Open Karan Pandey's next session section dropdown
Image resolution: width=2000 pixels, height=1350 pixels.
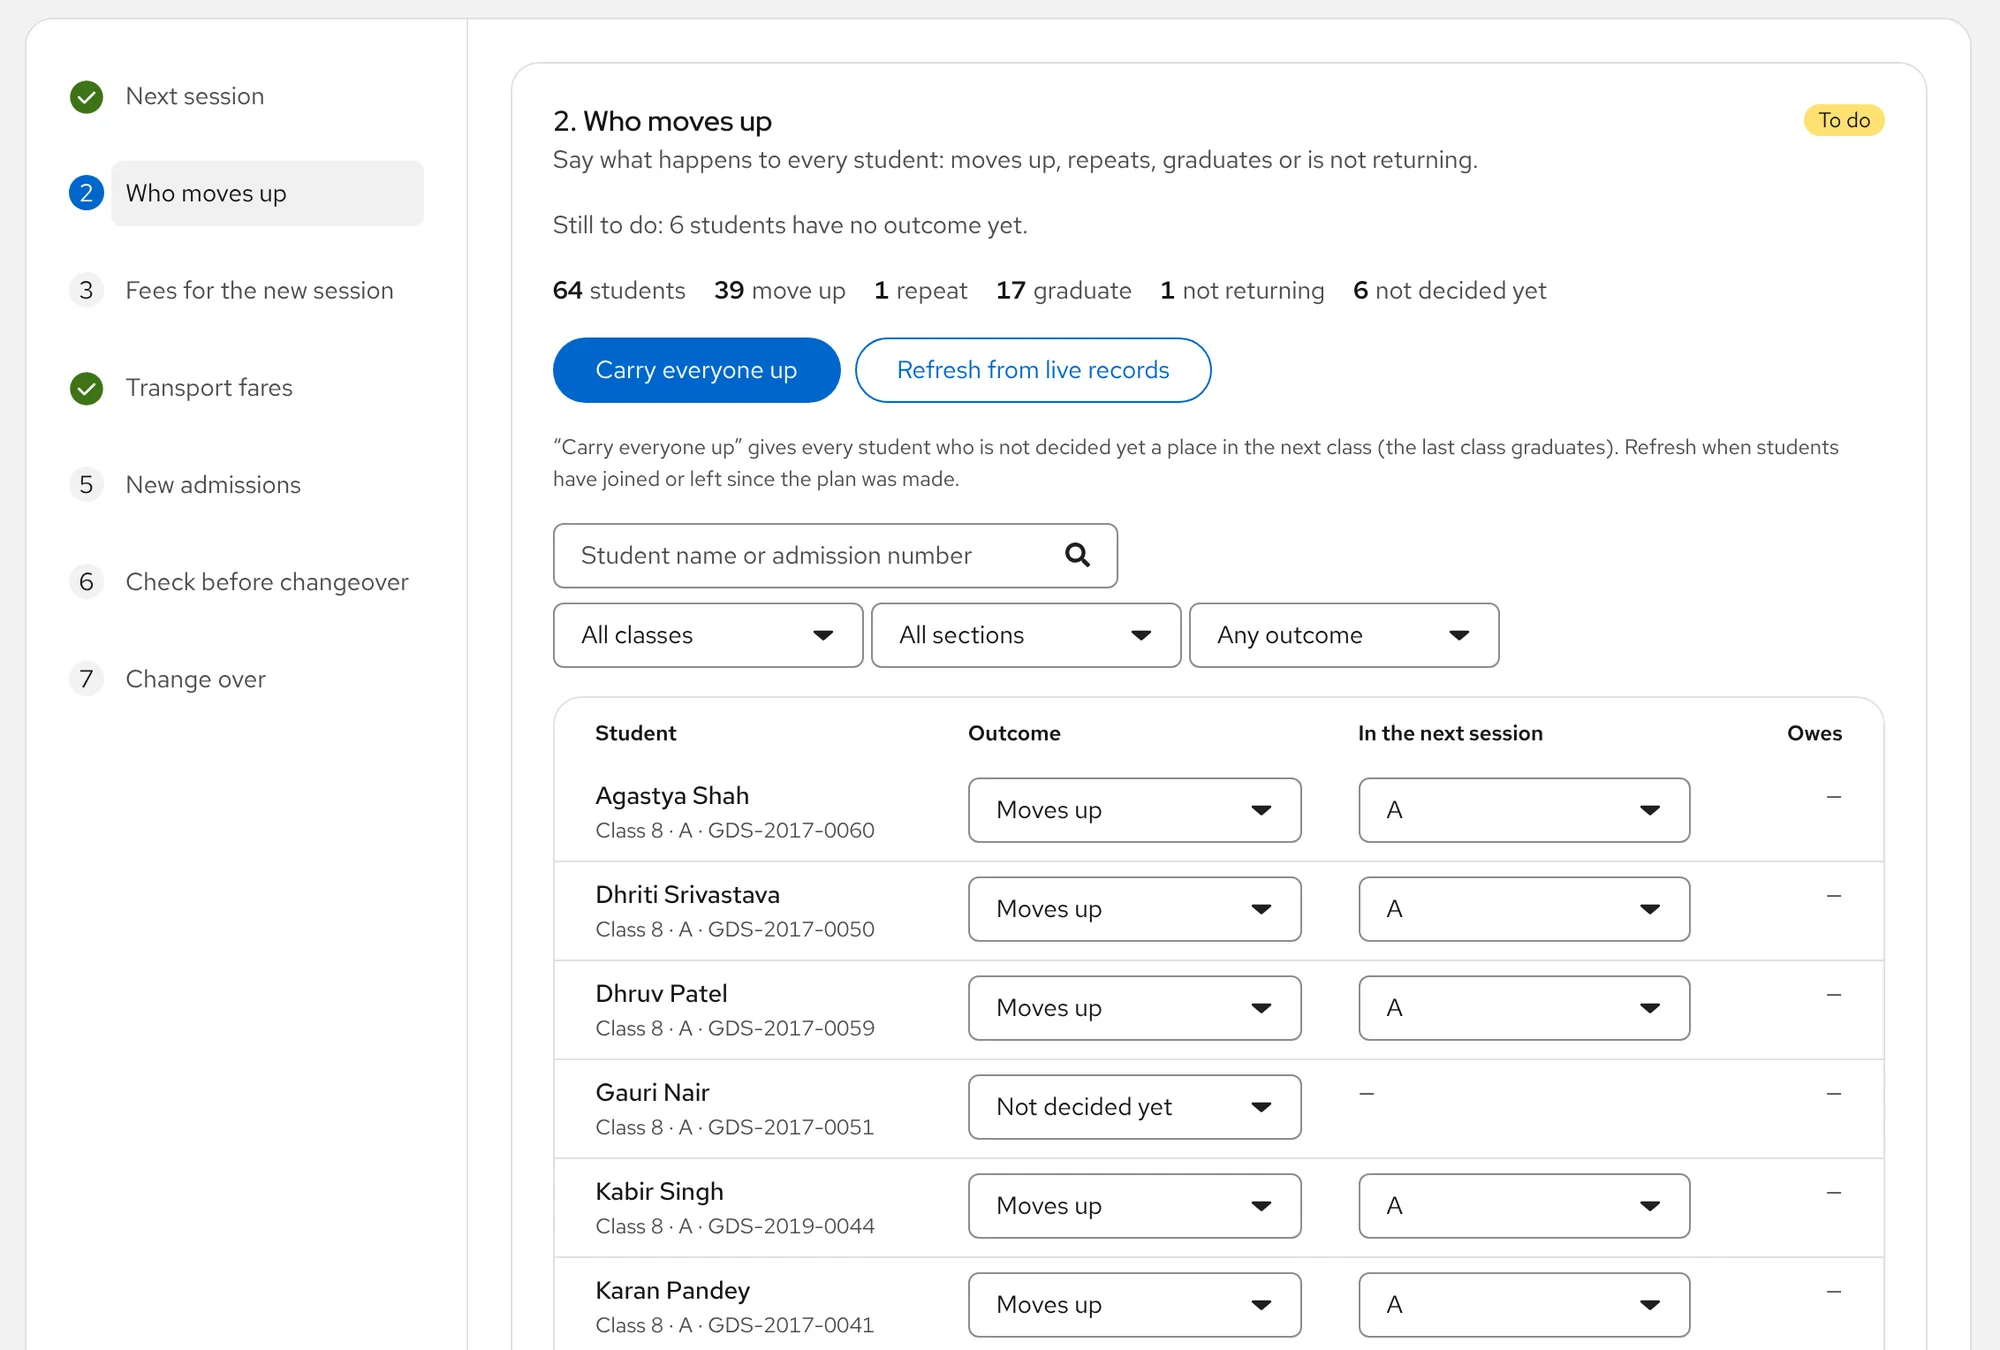(1524, 1305)
